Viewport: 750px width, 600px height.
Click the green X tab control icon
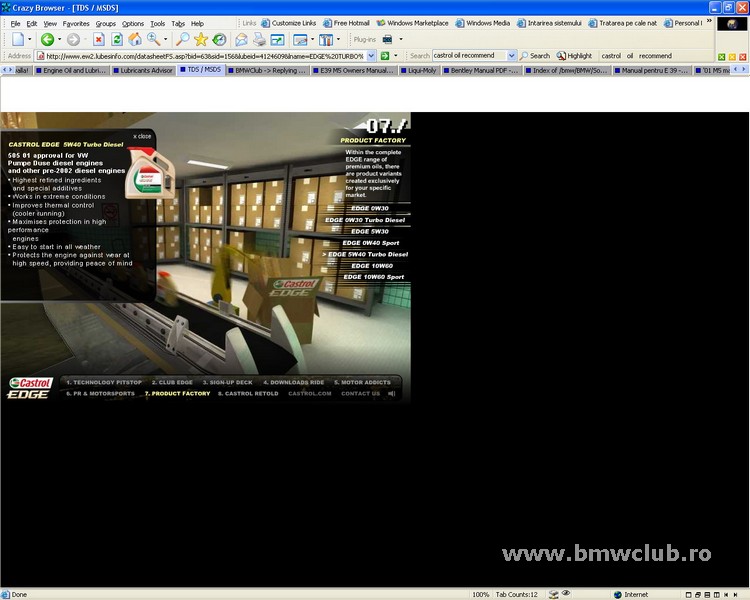click(722, 57)
